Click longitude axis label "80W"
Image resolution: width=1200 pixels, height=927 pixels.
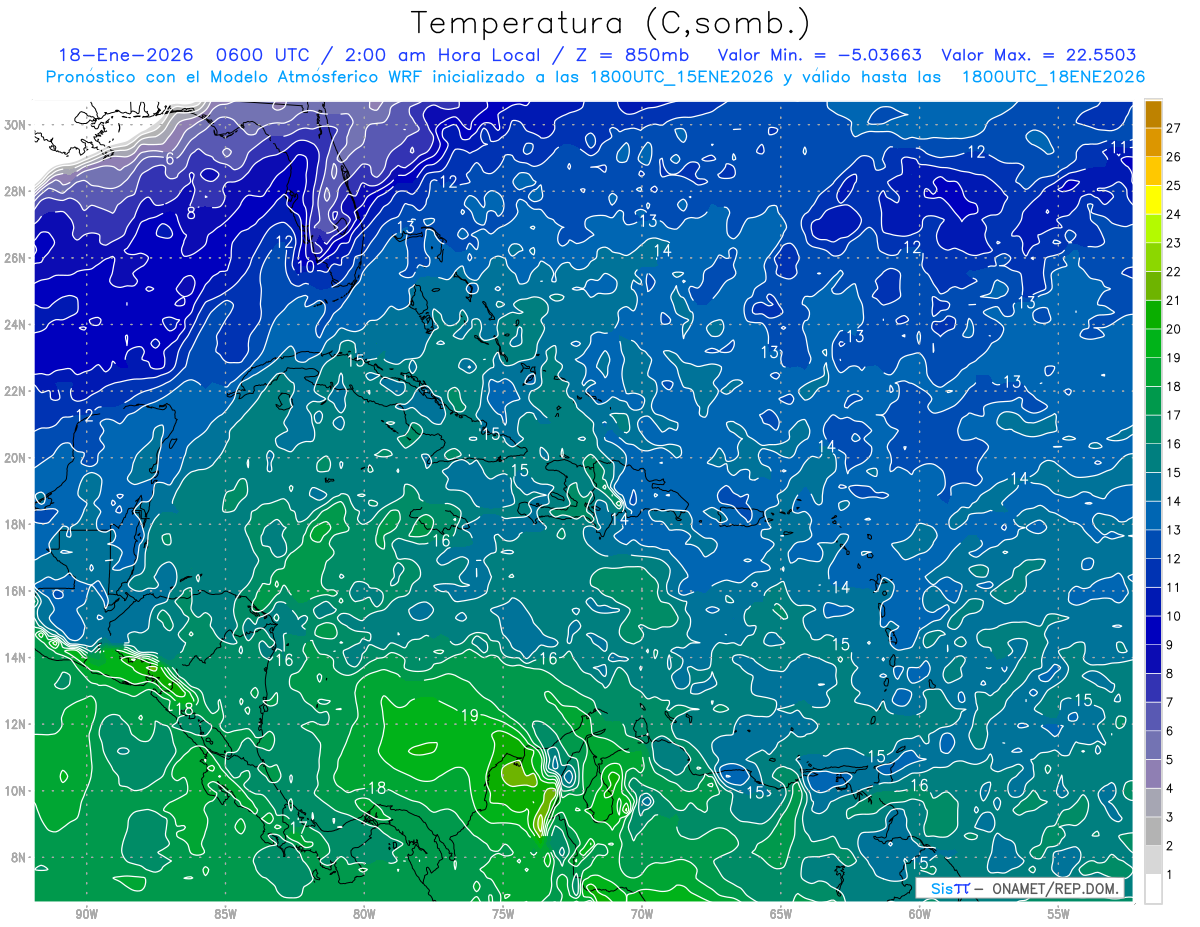(364, 914)
